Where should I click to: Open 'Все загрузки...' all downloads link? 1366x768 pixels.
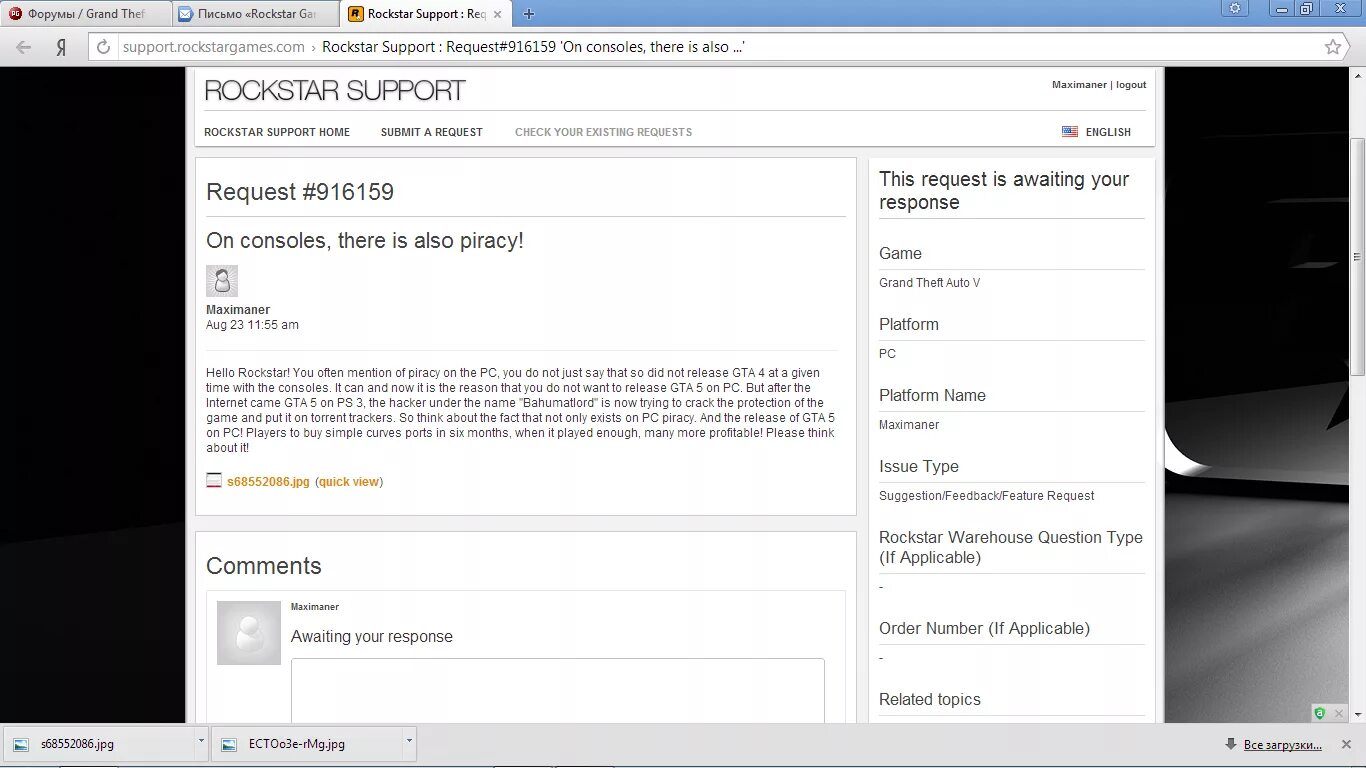(1282, 745)
